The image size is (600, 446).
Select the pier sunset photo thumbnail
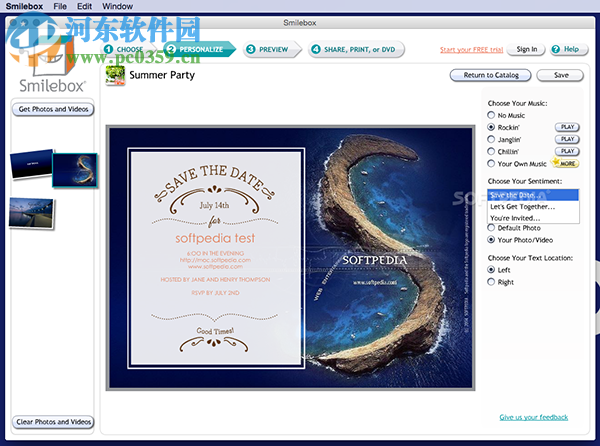(32, 213)
